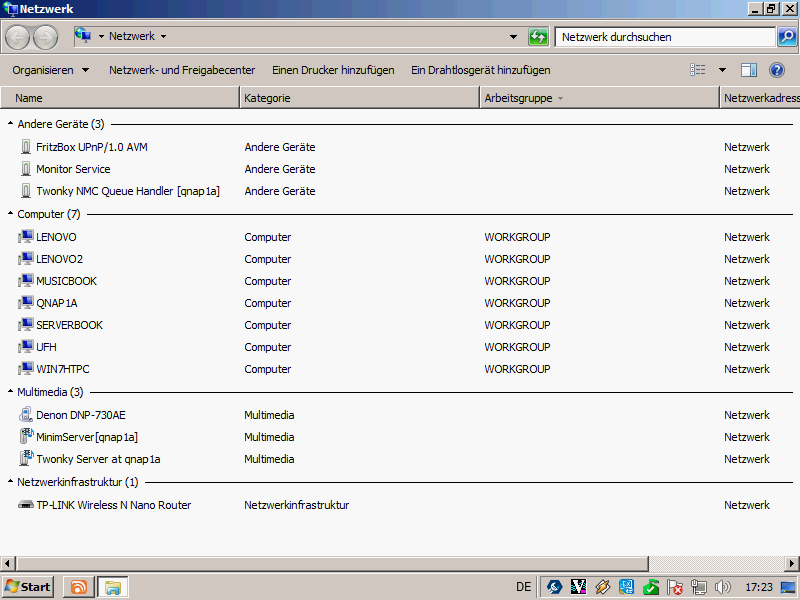This screenshot has height=600, width=800.
Task: Click the Start button
Action: 29,587
